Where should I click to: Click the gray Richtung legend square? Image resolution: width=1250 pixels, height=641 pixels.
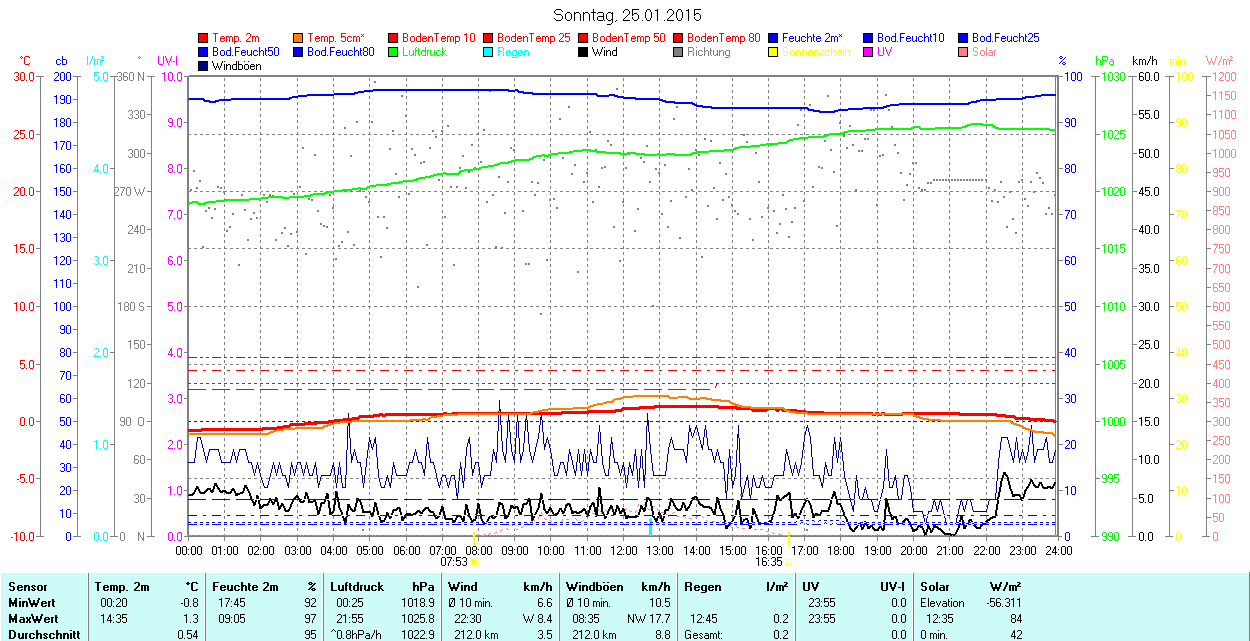click(679, 52)
